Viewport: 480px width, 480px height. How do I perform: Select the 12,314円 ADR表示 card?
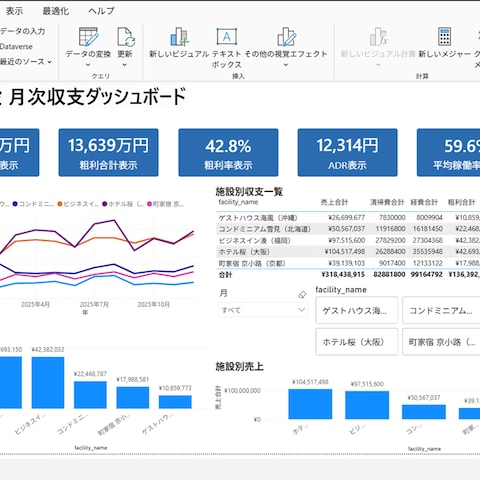click(347, 152)
